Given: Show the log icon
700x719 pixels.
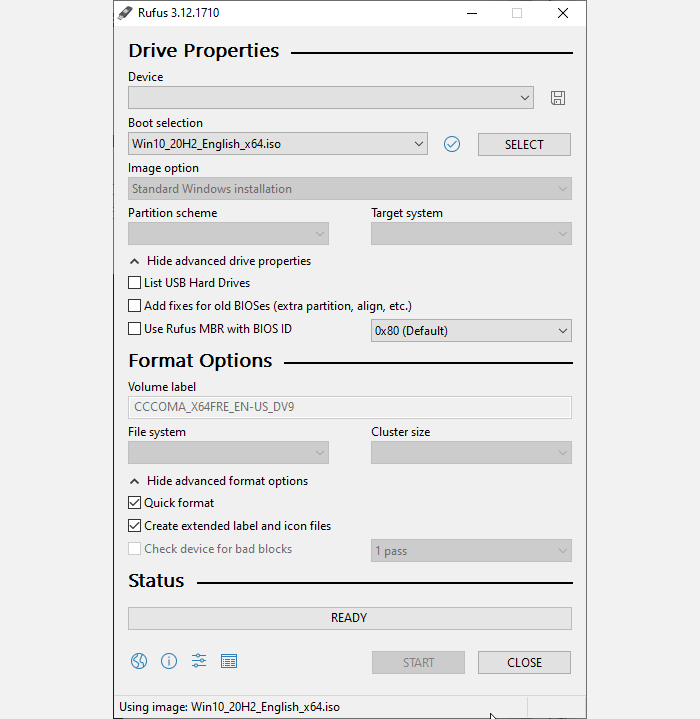Looking at the screenshot, I should 229,661.
